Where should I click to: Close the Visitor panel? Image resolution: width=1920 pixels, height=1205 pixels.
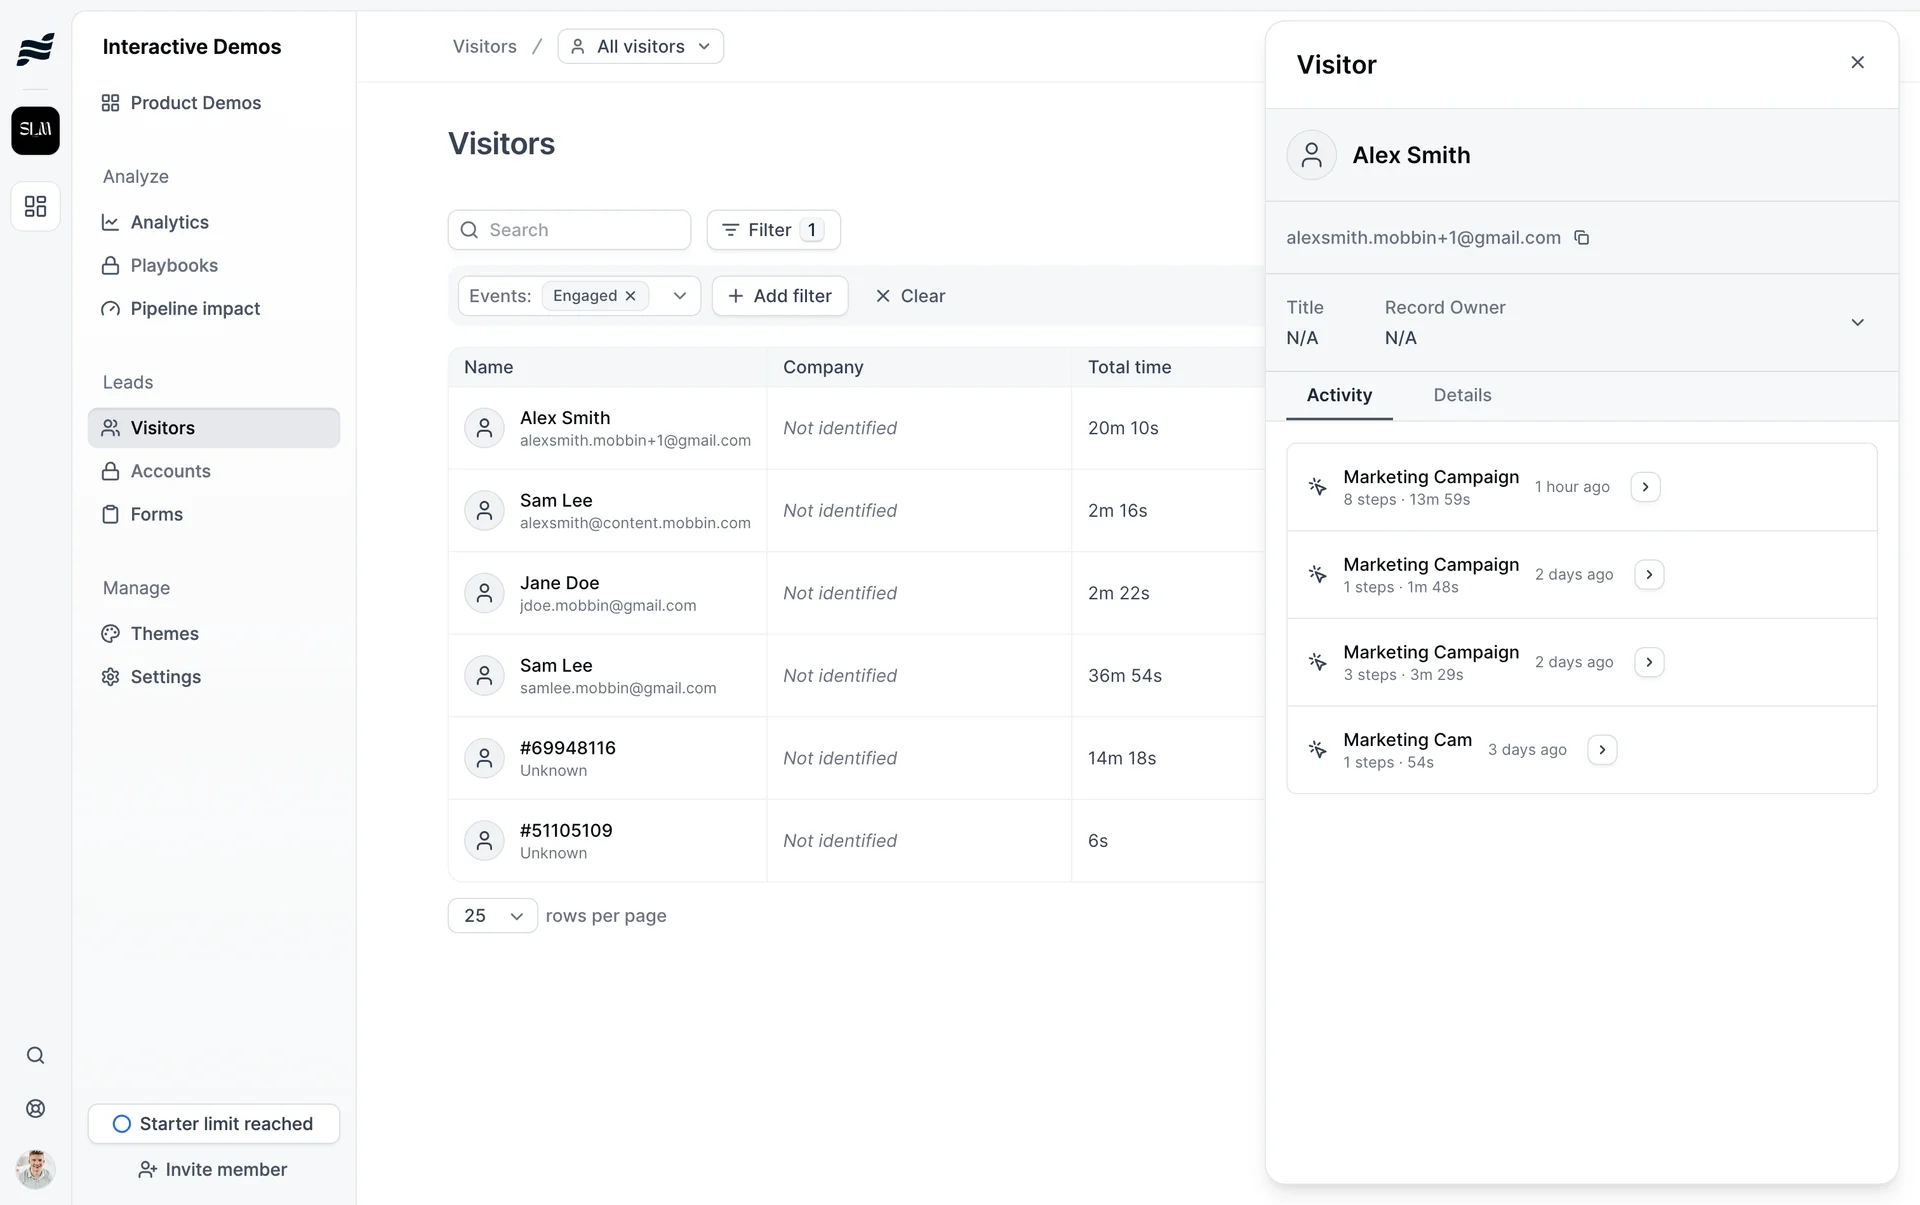[1857, 63]
